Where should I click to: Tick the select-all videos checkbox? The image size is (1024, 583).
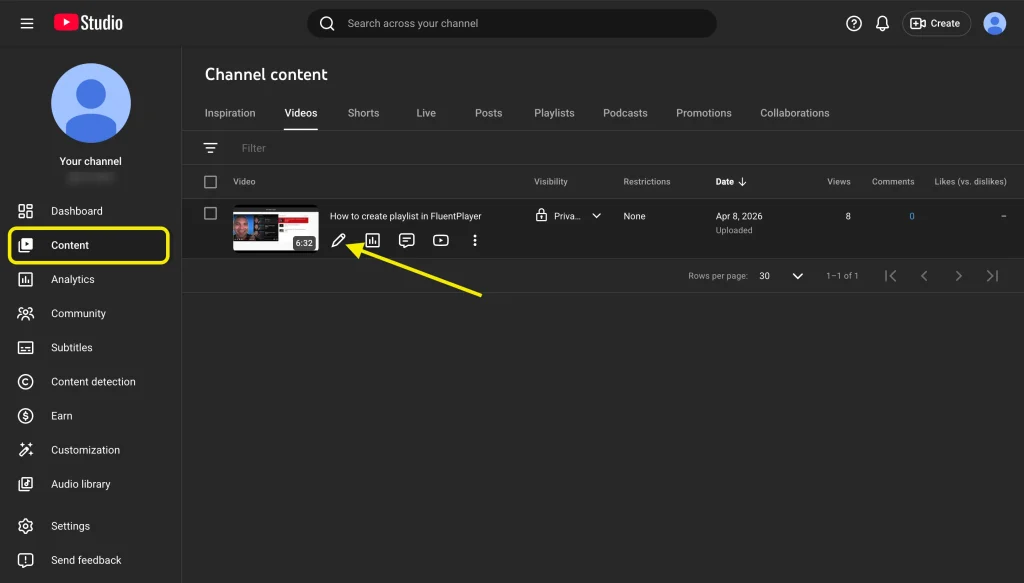pos(212,181)
